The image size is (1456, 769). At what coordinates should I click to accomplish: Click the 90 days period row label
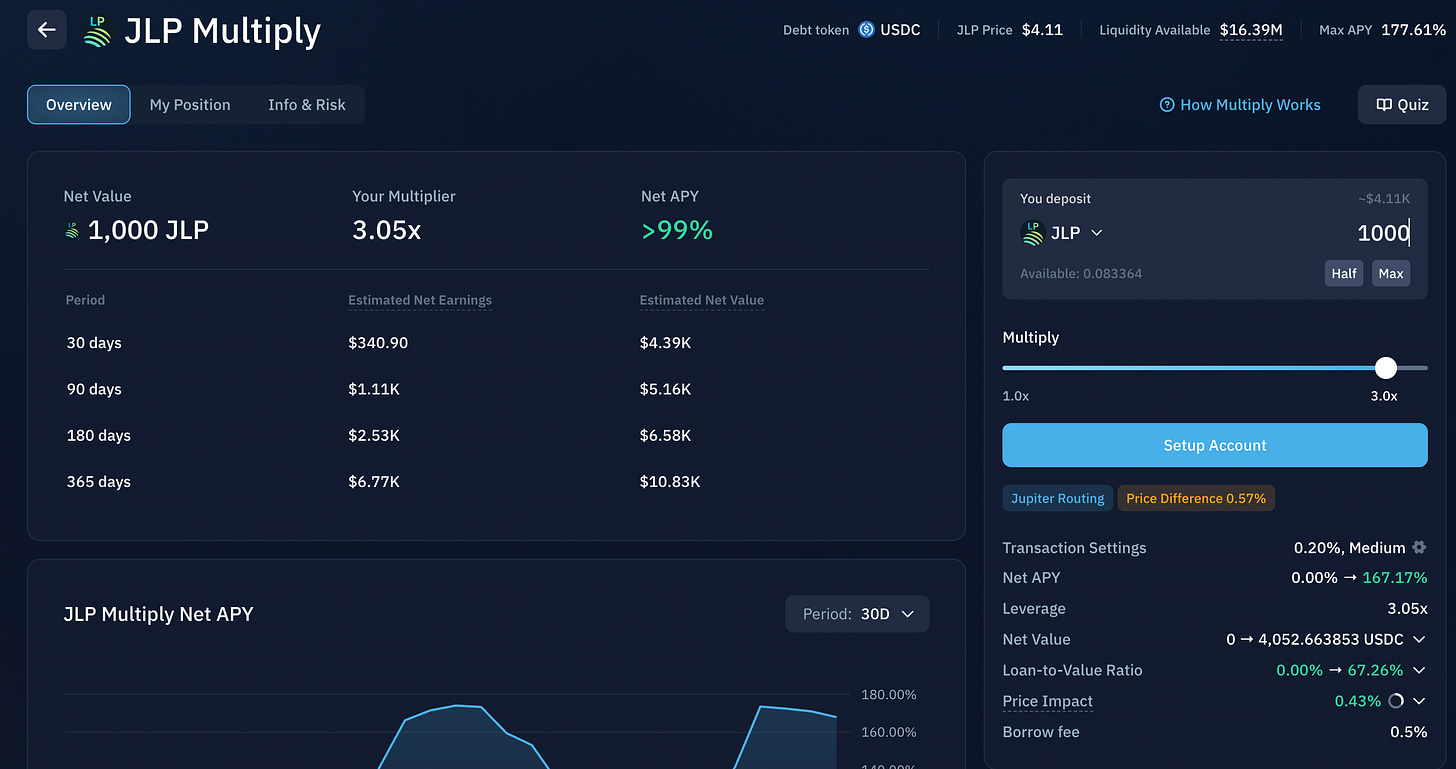click(94, 389)
